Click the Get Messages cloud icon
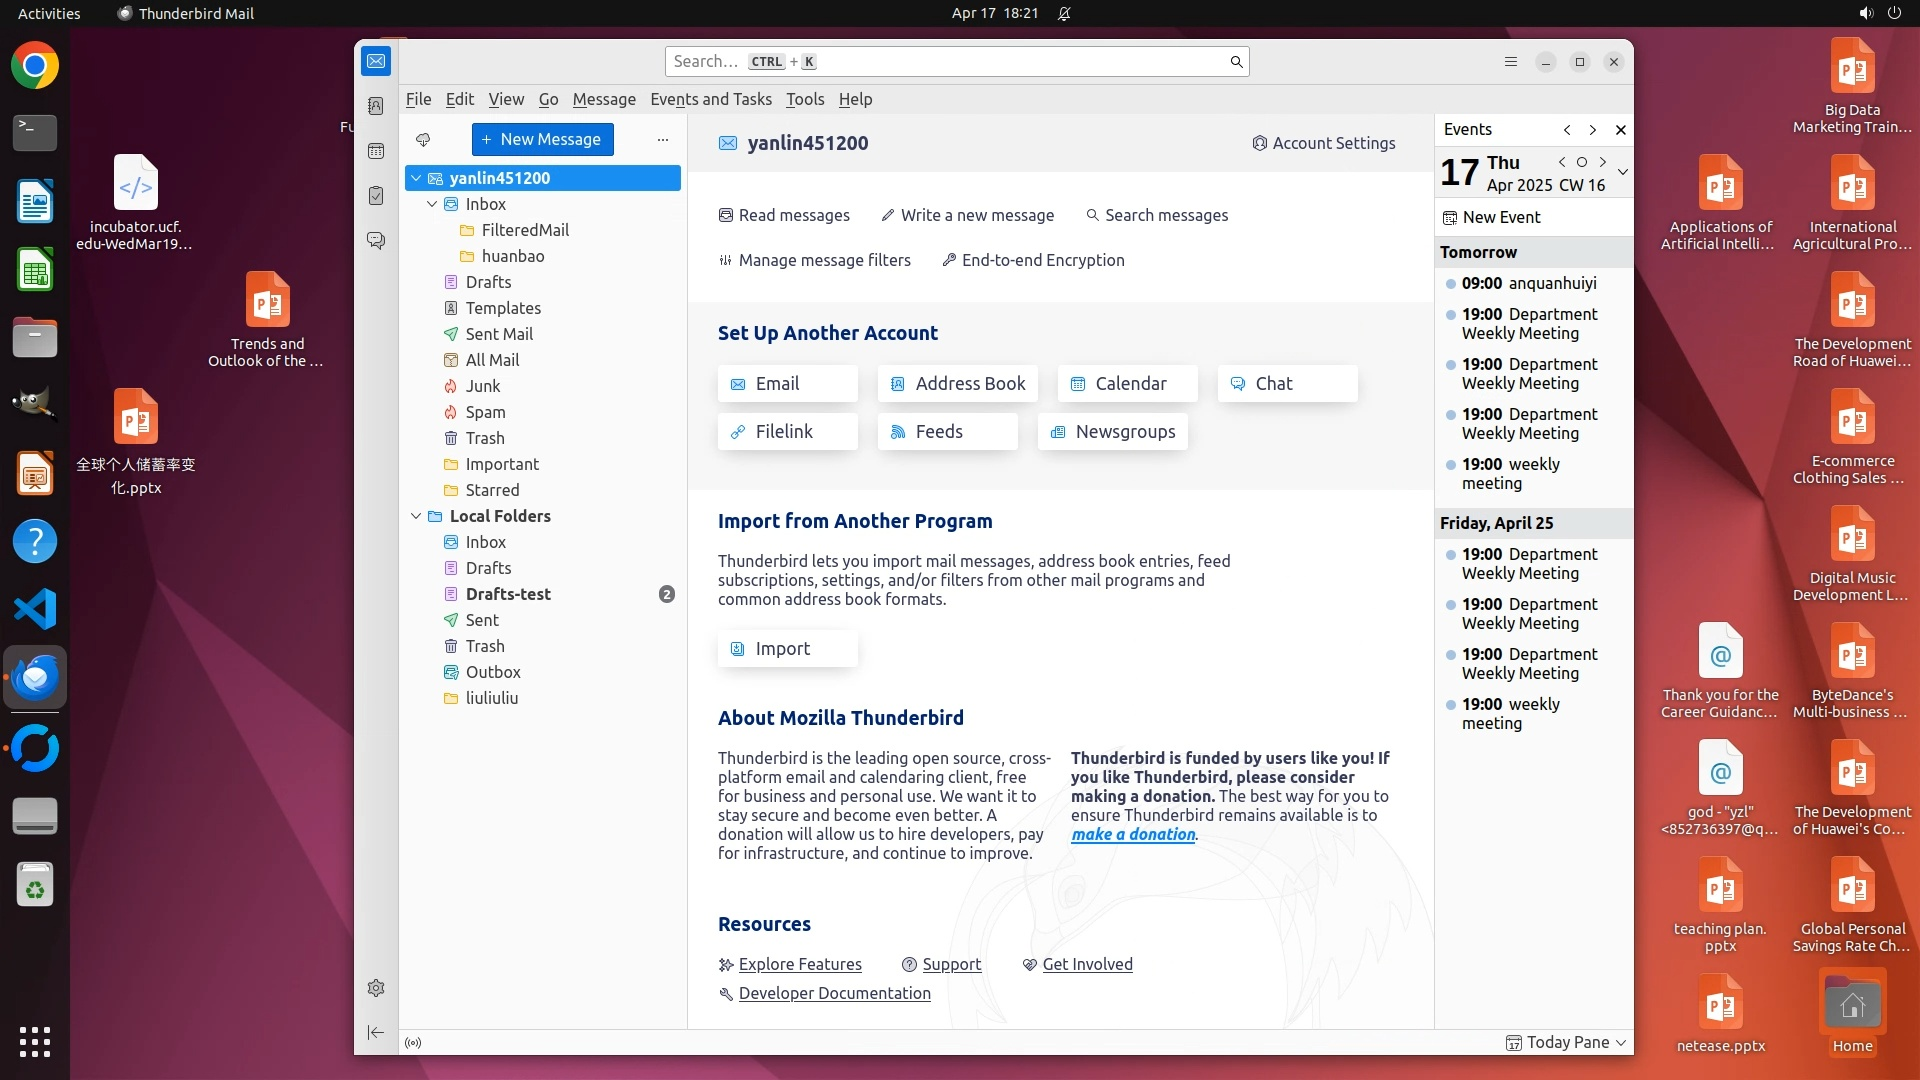Viewport: 1920px width, 1080px height. (423, 140)
